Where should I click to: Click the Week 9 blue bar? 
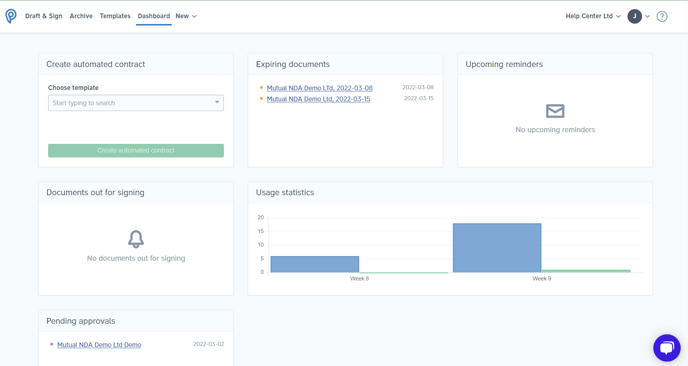pos(497,248)
